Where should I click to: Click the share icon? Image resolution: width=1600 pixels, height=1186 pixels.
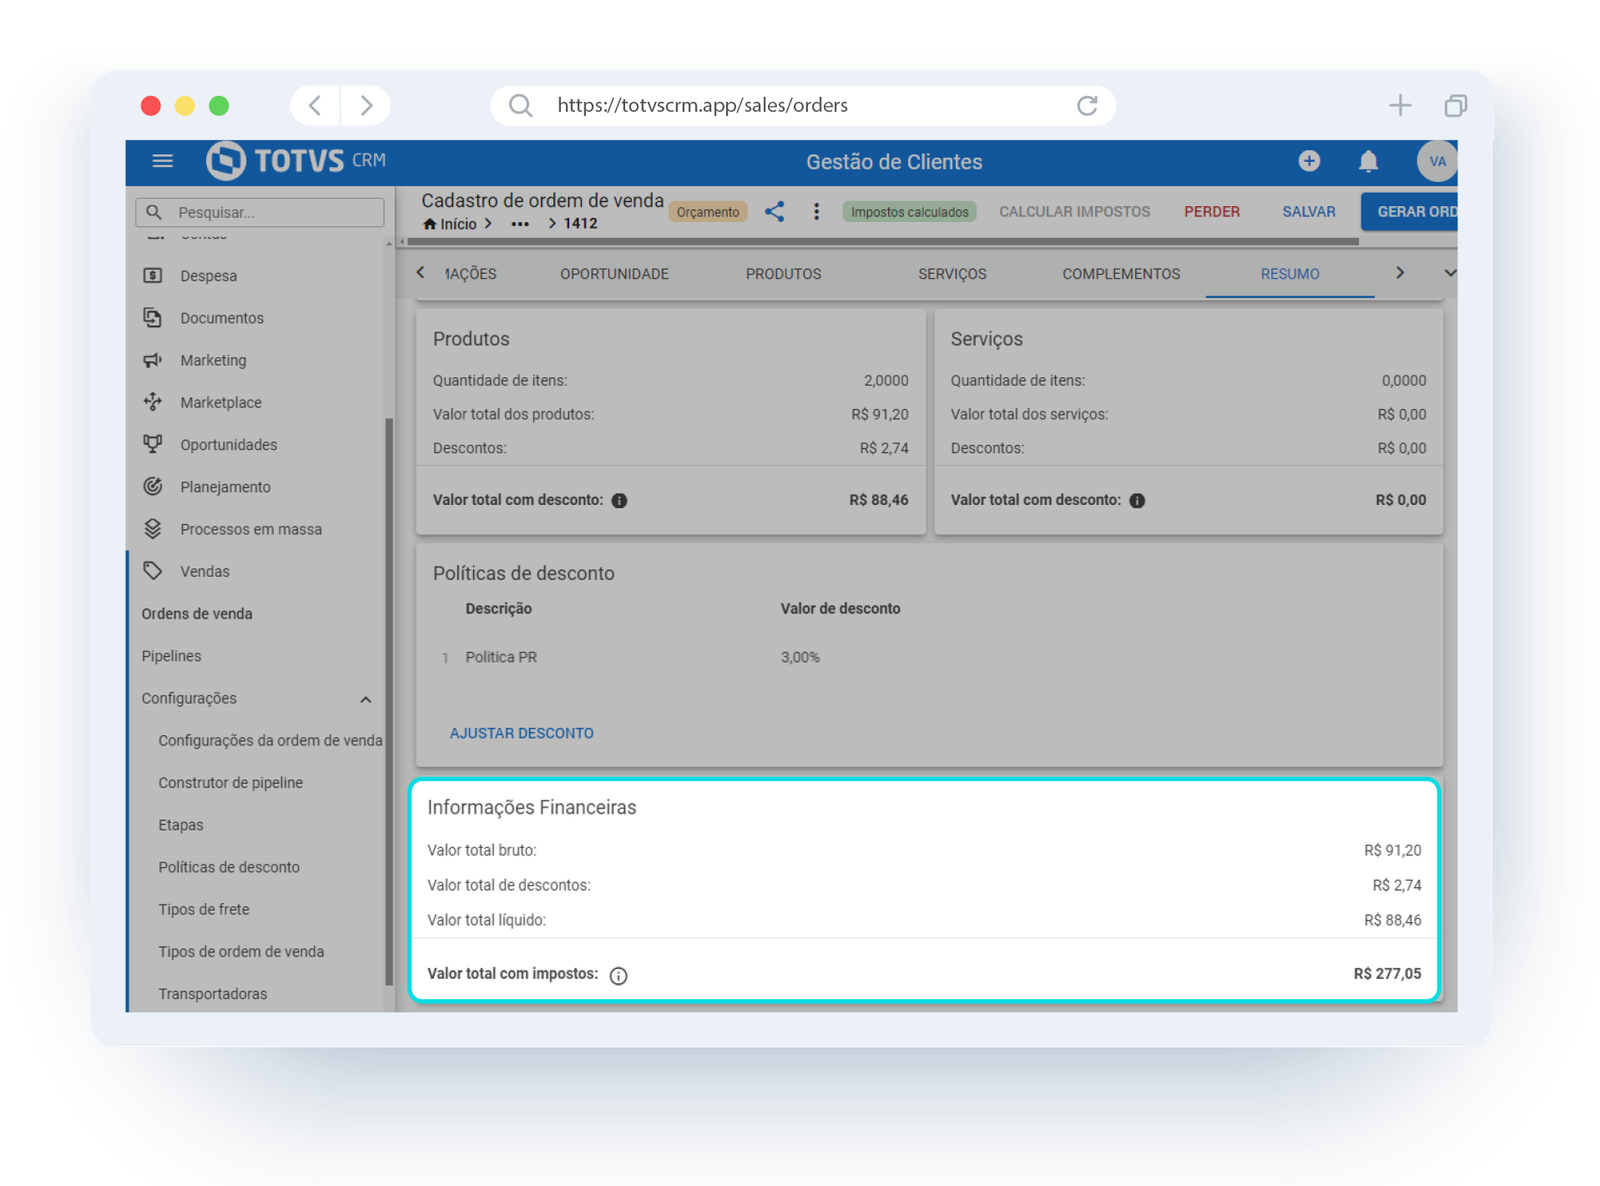tap(774, 211)
